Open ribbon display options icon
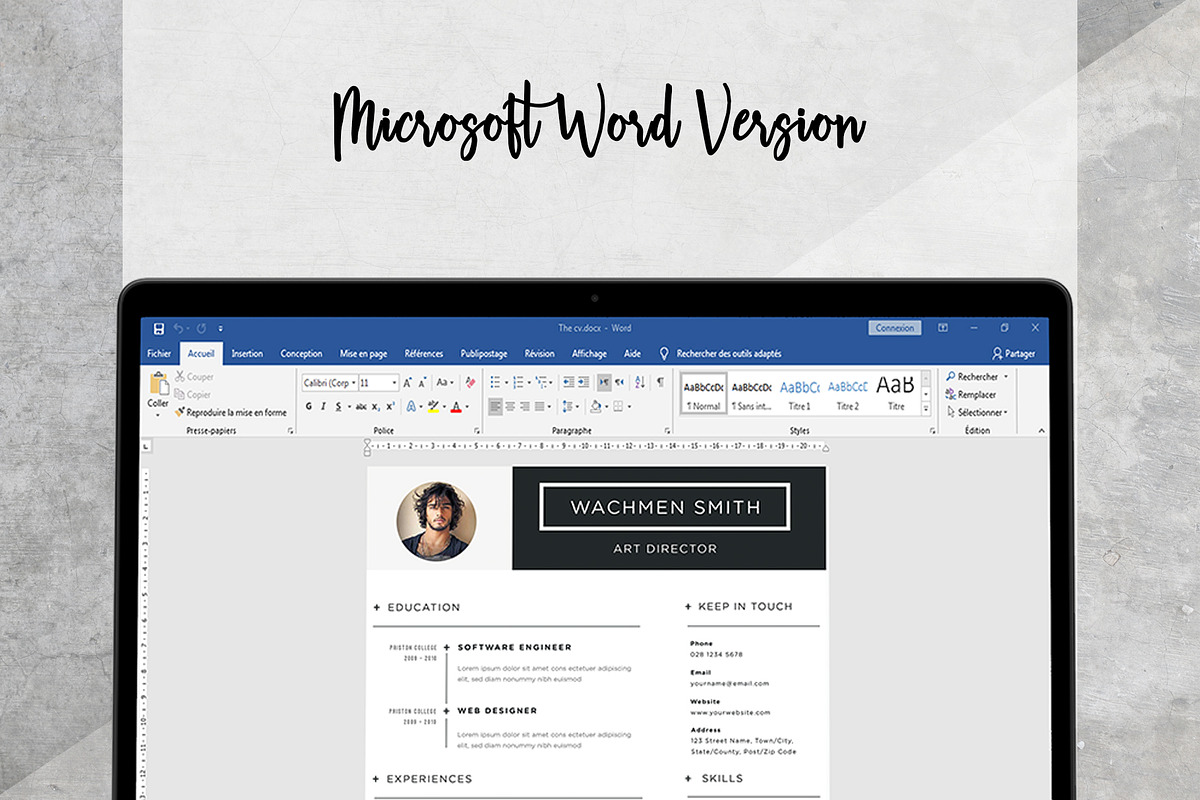This screenshot has width=1200, height=800. [x=943, y=328]
